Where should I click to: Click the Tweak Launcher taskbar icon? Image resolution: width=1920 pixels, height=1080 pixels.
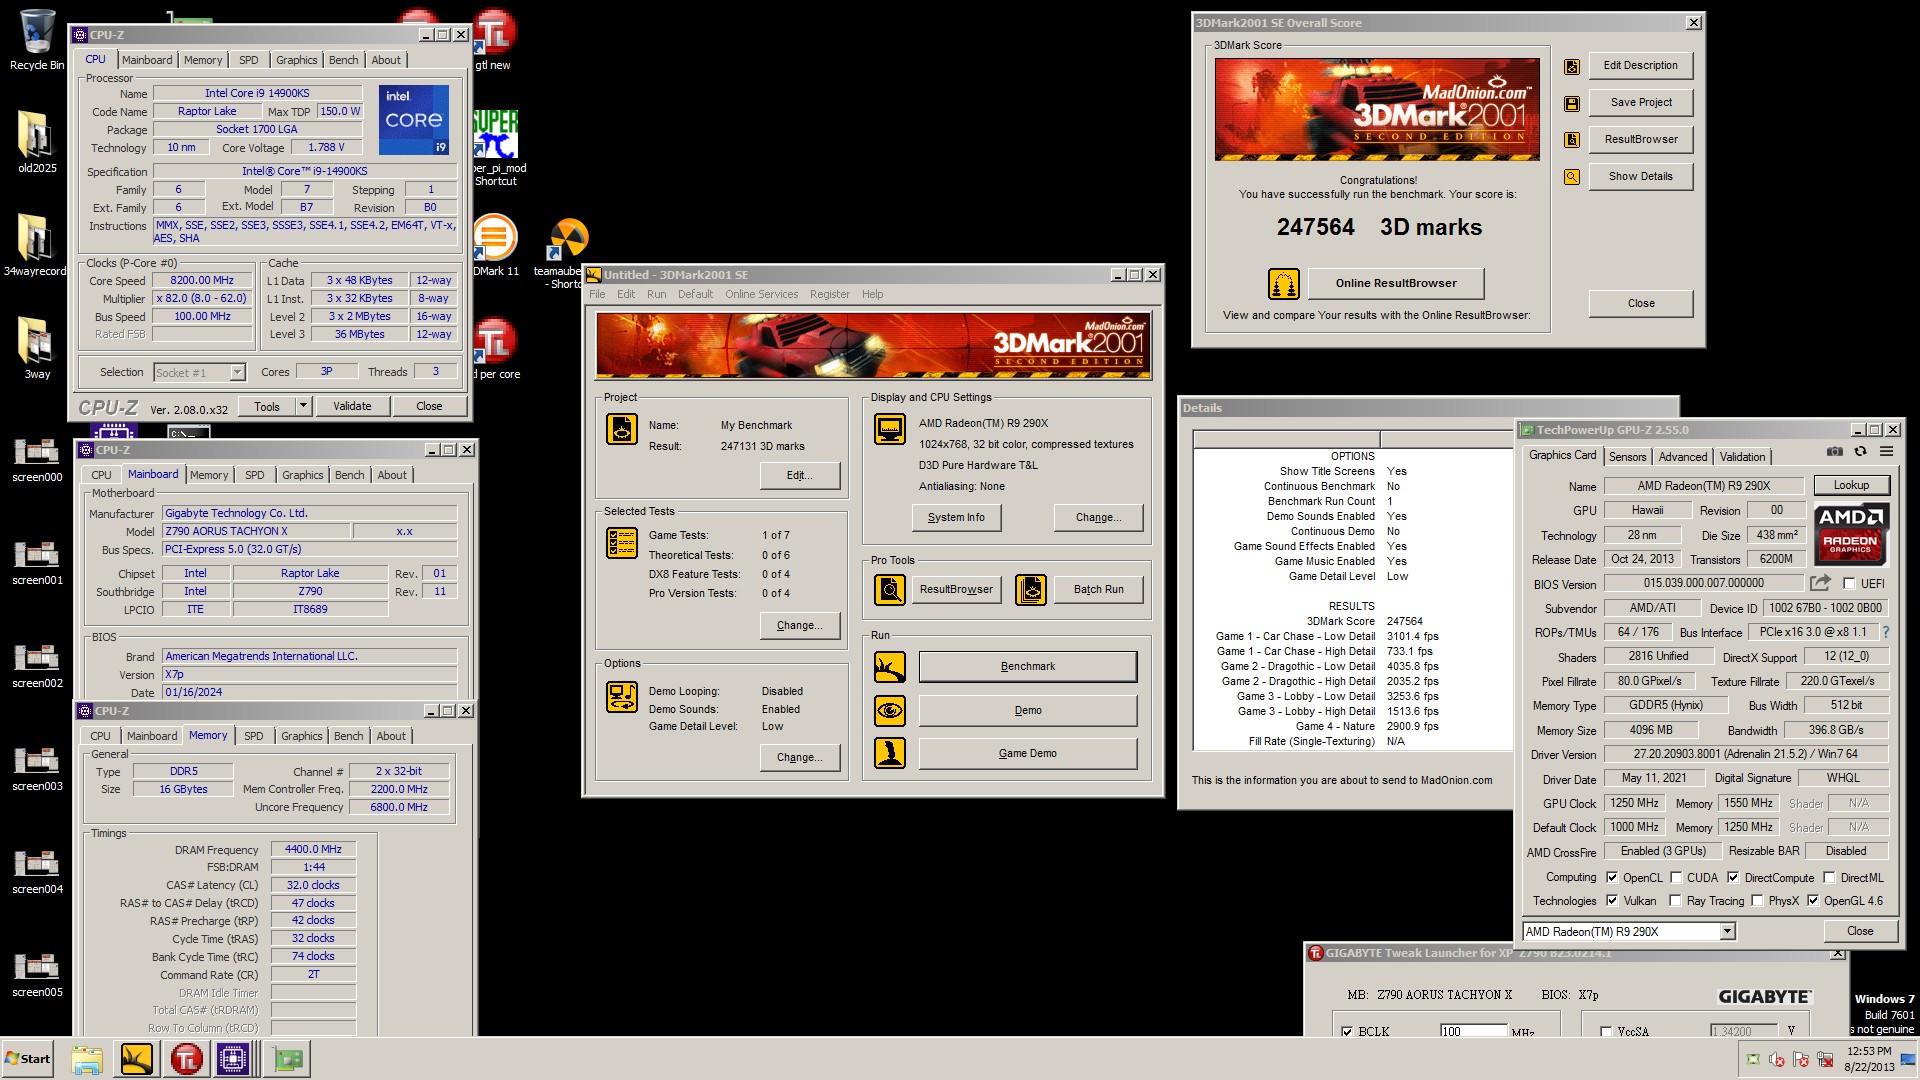click(186, 1059)
